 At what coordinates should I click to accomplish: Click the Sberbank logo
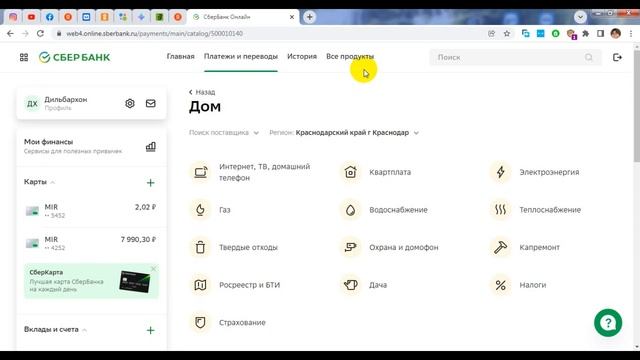pos(74,58)
